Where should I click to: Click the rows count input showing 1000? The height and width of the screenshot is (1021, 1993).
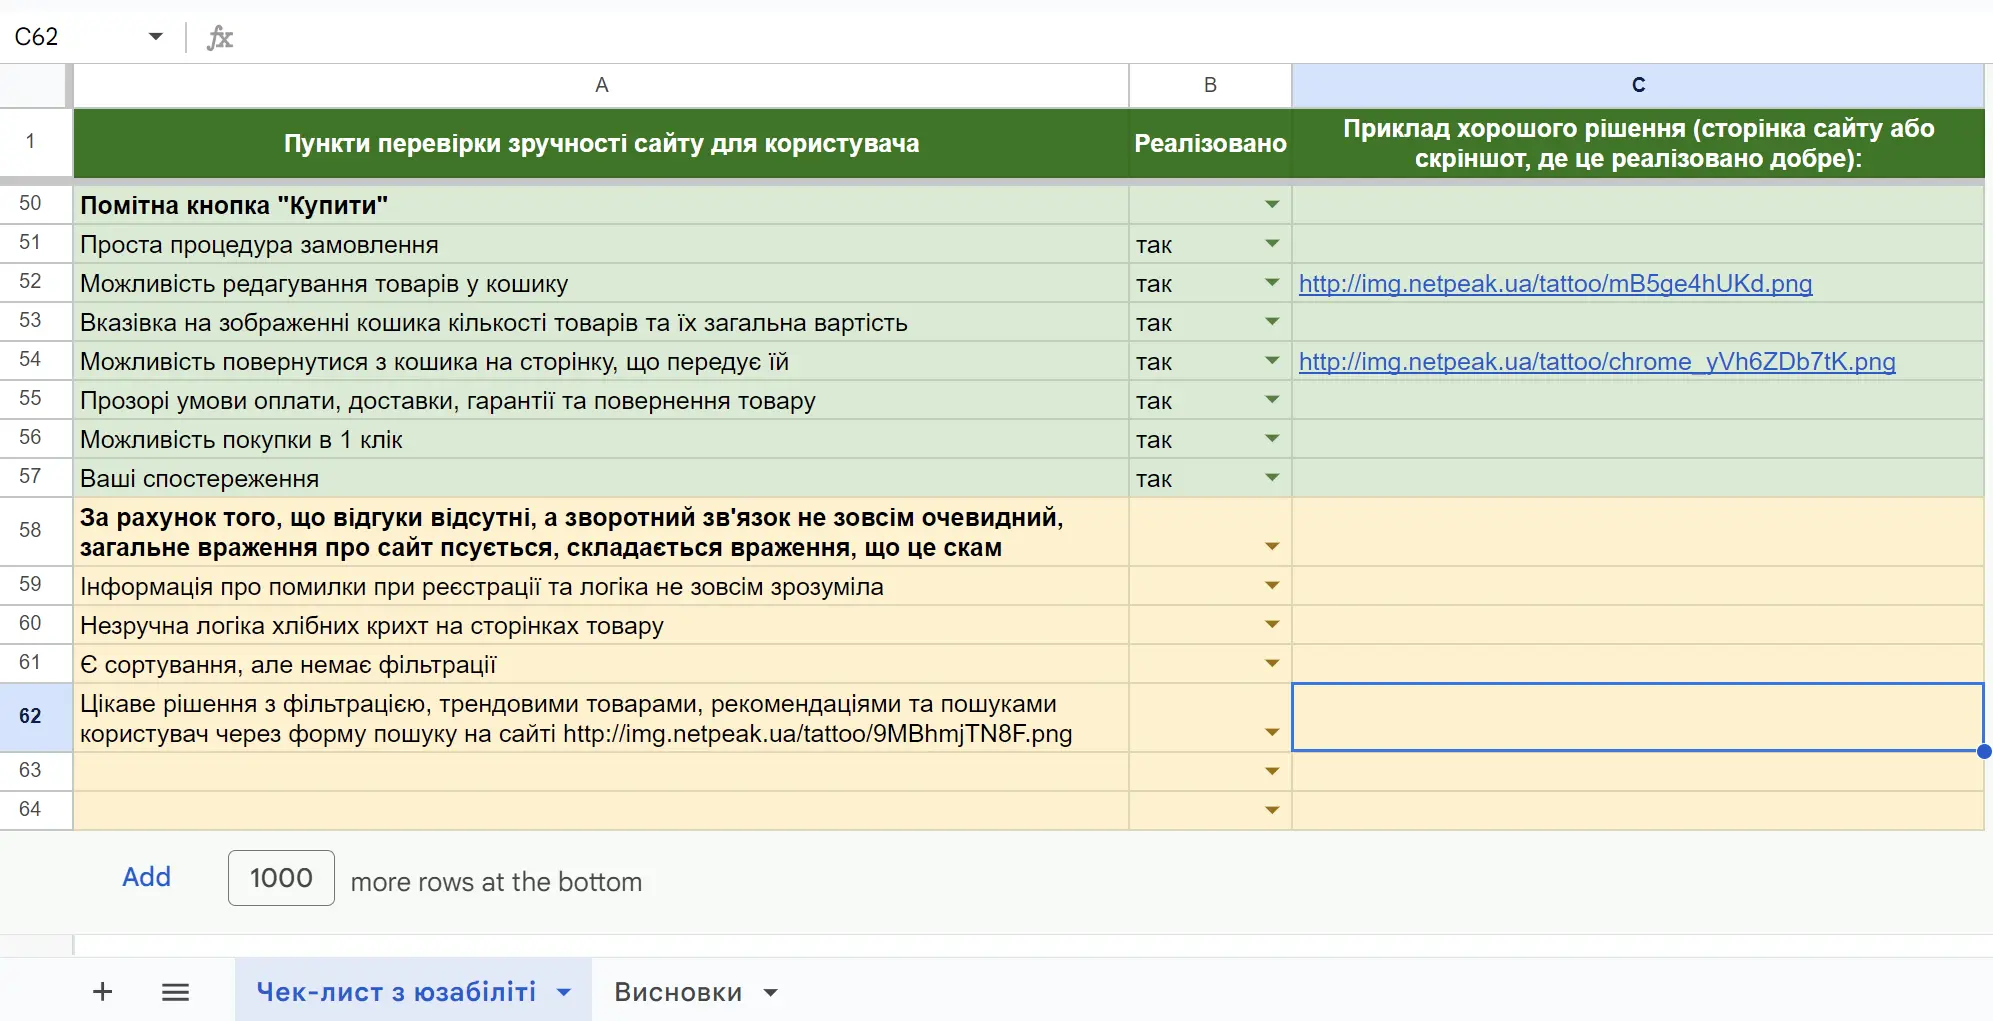coord(281,878)
